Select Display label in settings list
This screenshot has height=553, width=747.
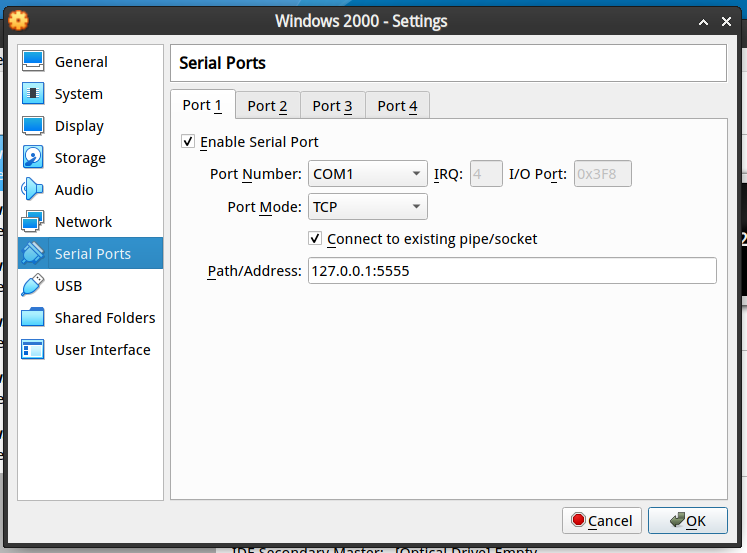click(x=79, y=126)
